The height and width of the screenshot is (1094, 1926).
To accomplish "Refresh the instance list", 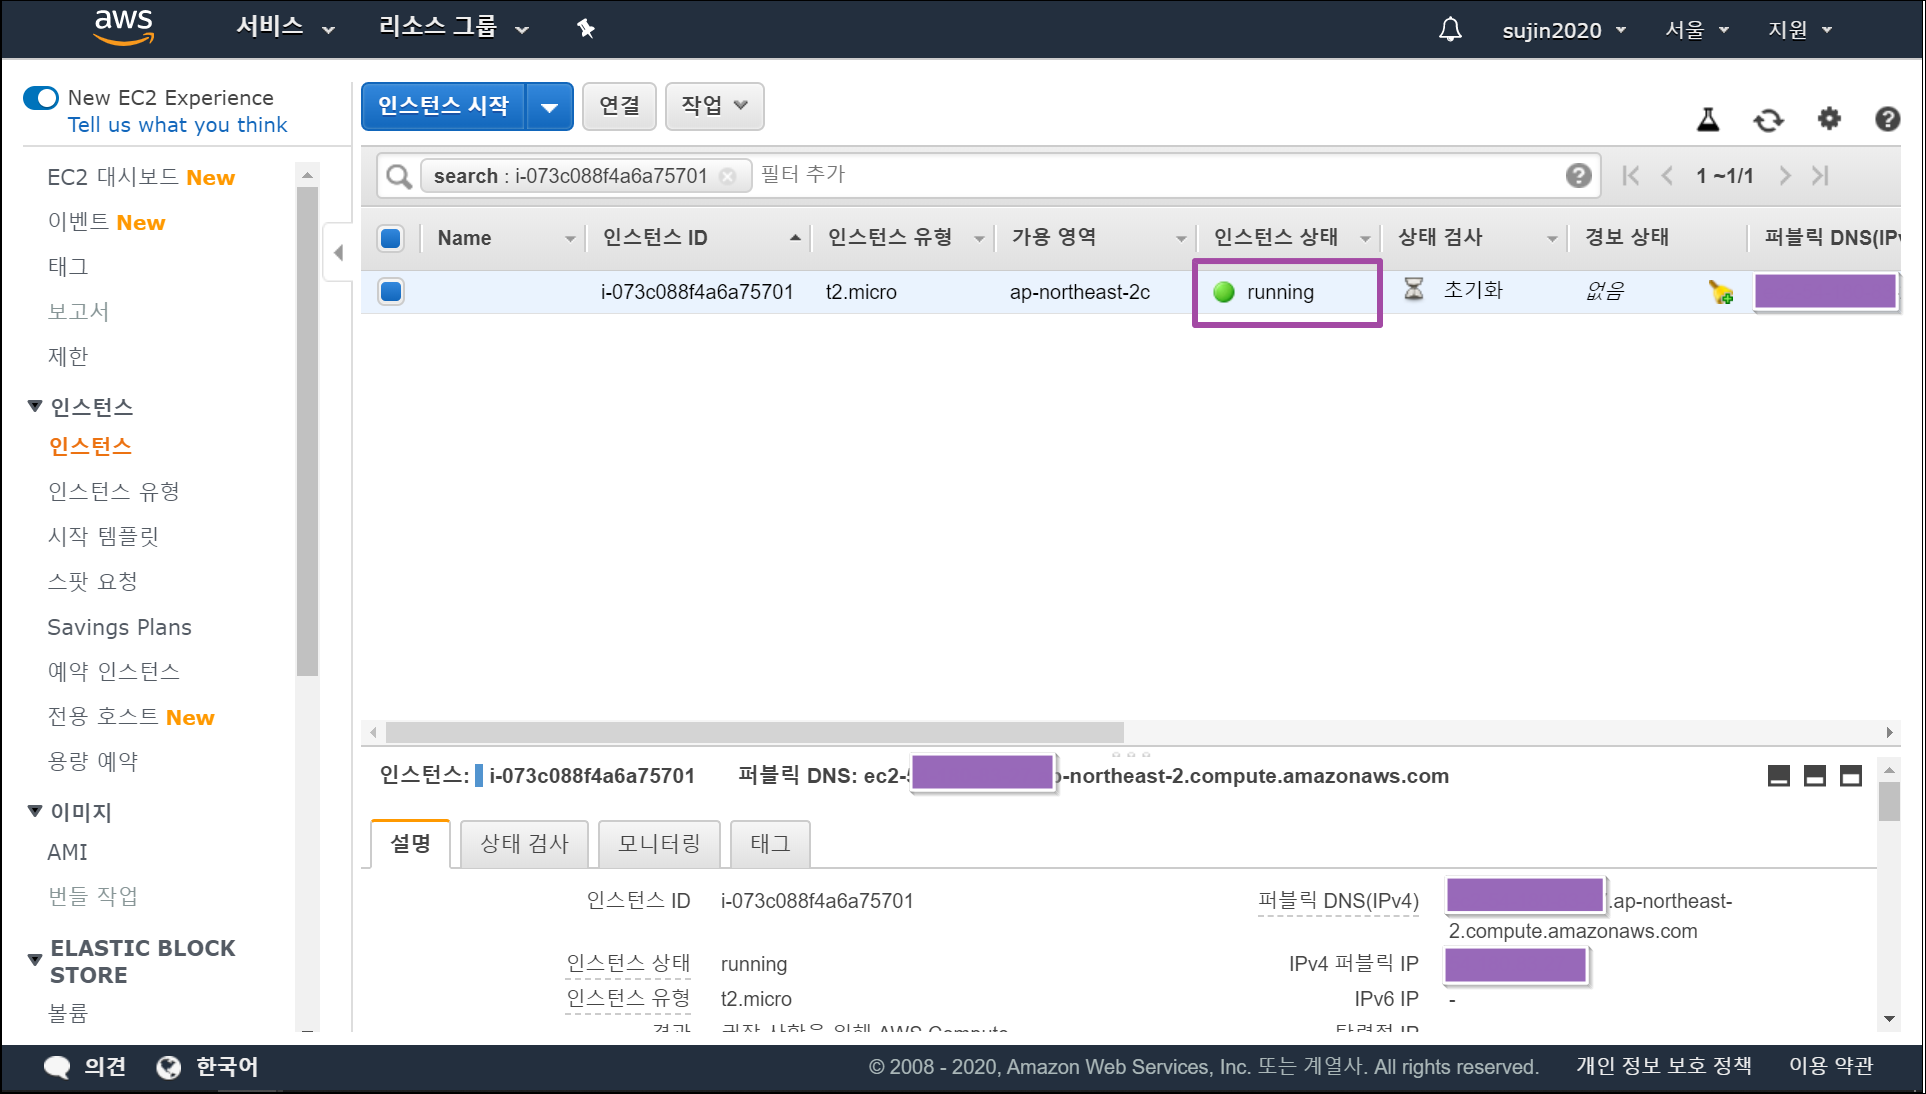I will tap(1768, 120).
